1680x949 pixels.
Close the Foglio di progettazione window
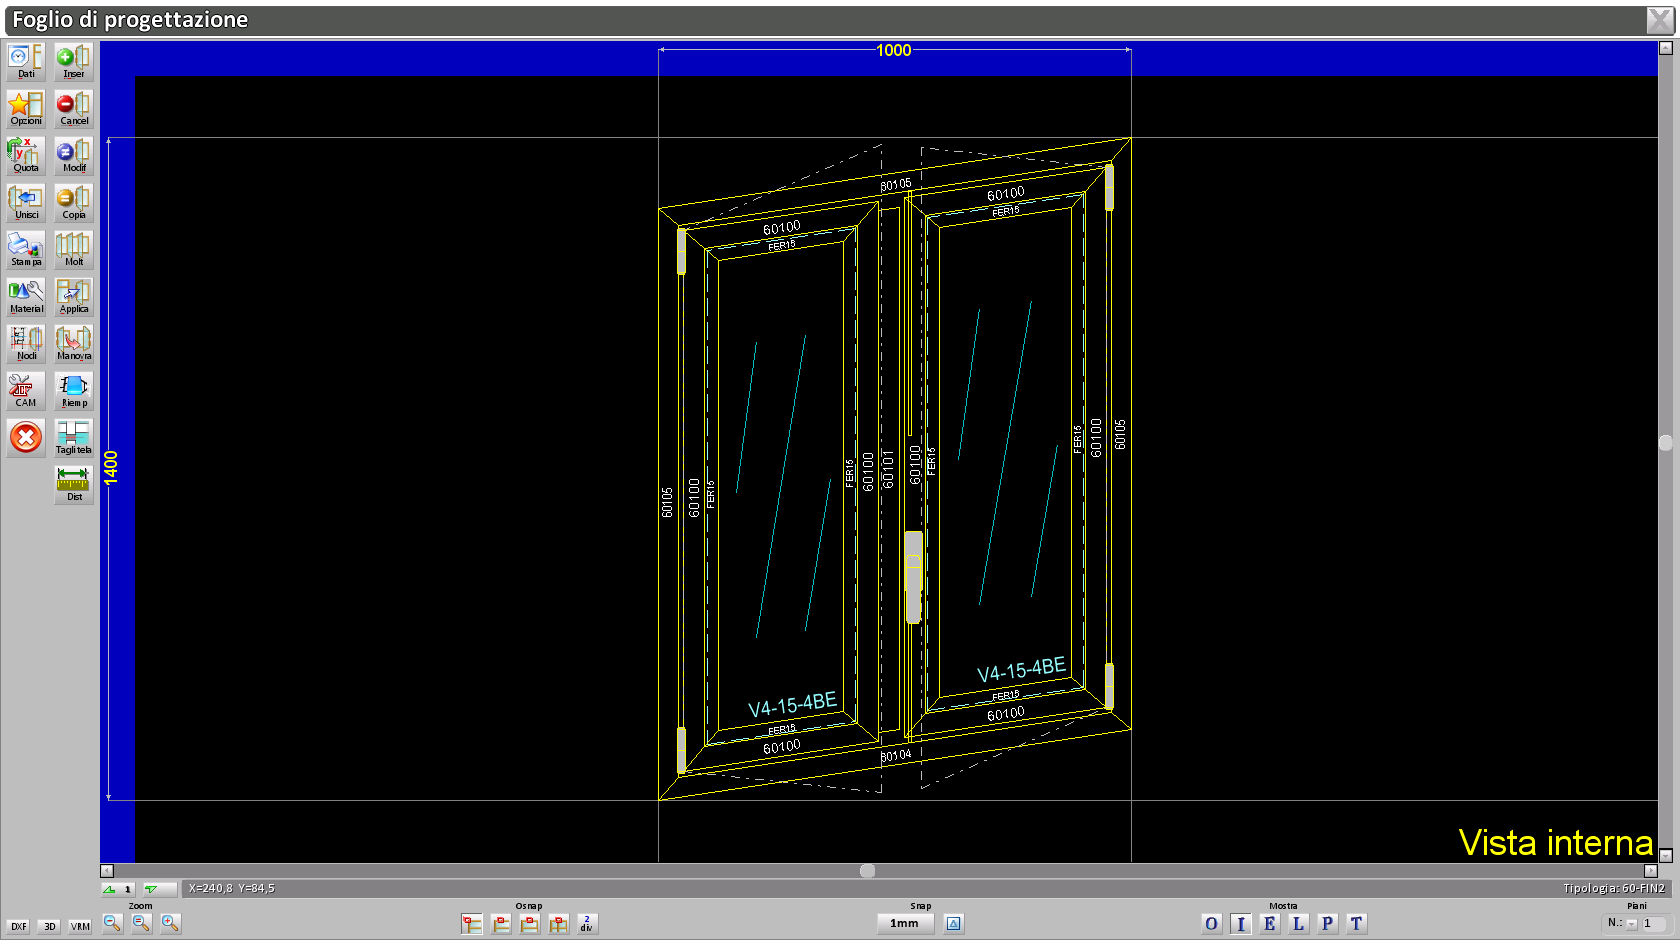tap(1659, 20)
